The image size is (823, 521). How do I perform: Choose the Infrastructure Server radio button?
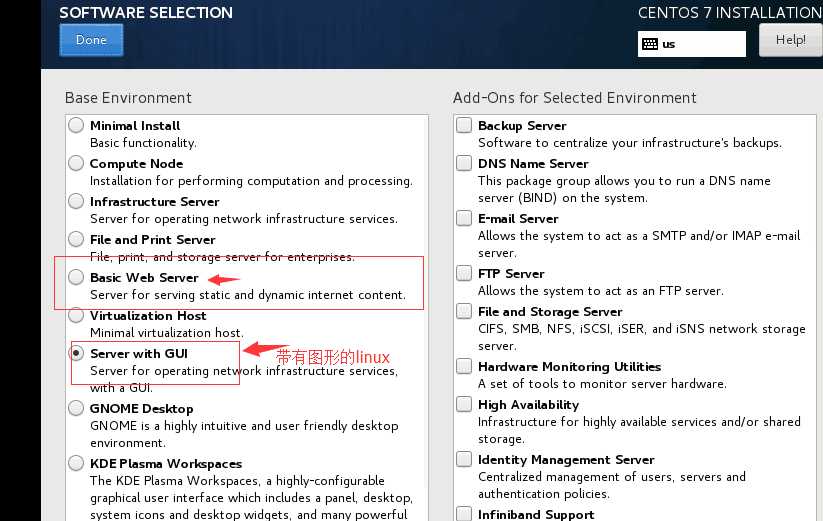click(76, 201)
